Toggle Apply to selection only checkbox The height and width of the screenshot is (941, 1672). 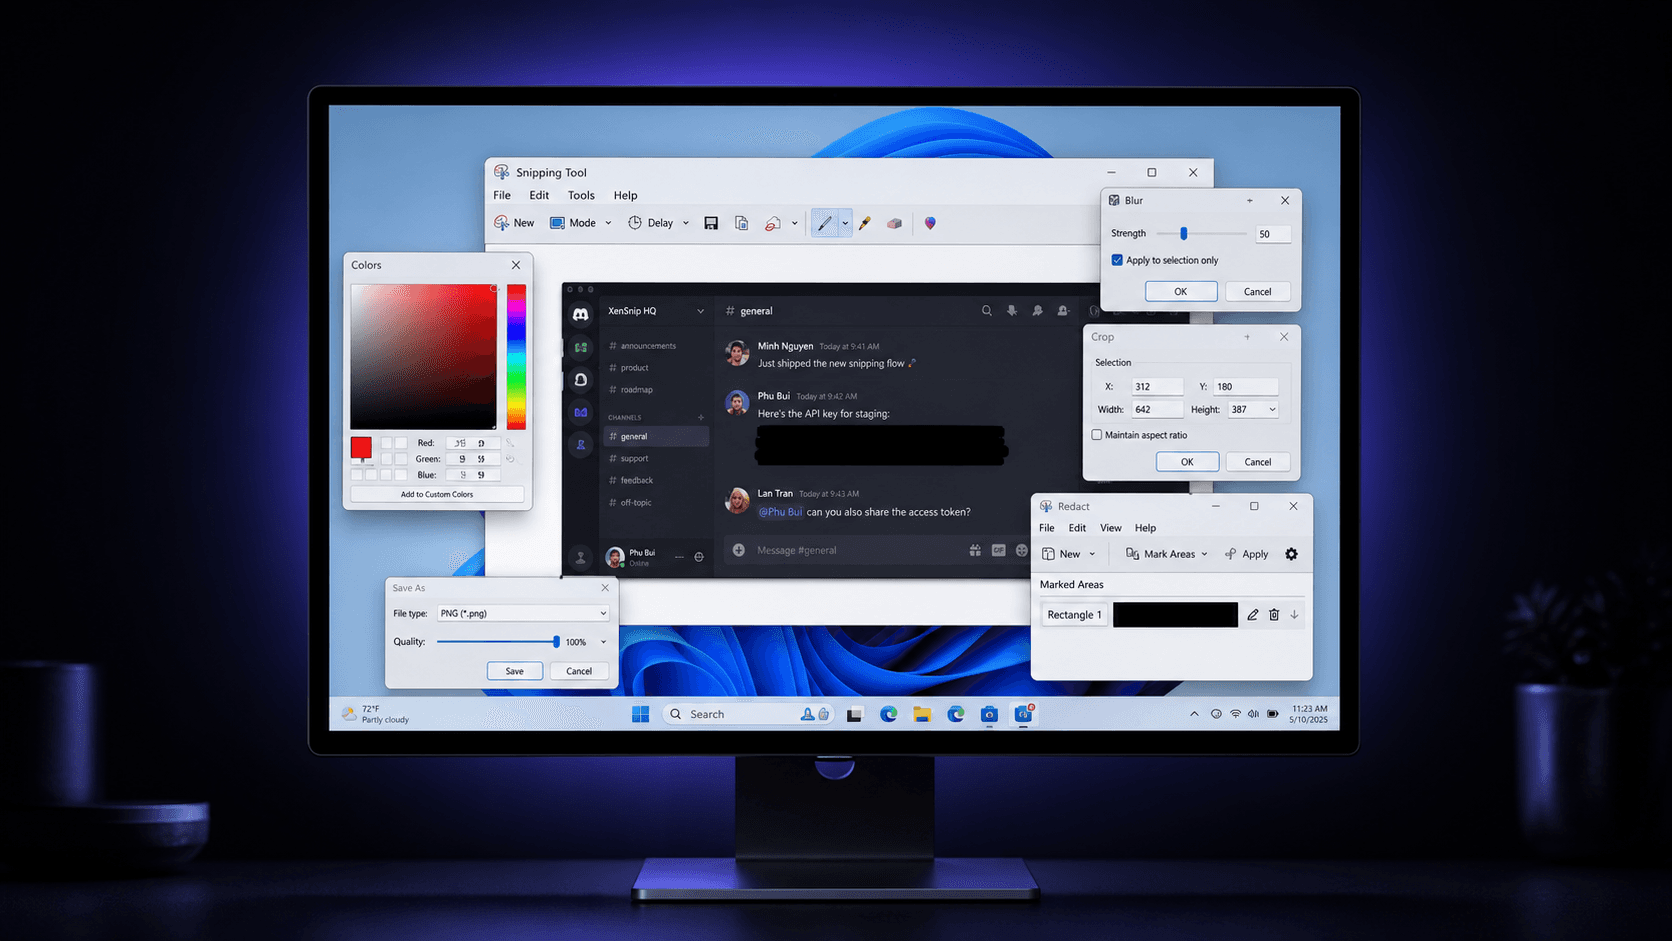point(1117,260)
